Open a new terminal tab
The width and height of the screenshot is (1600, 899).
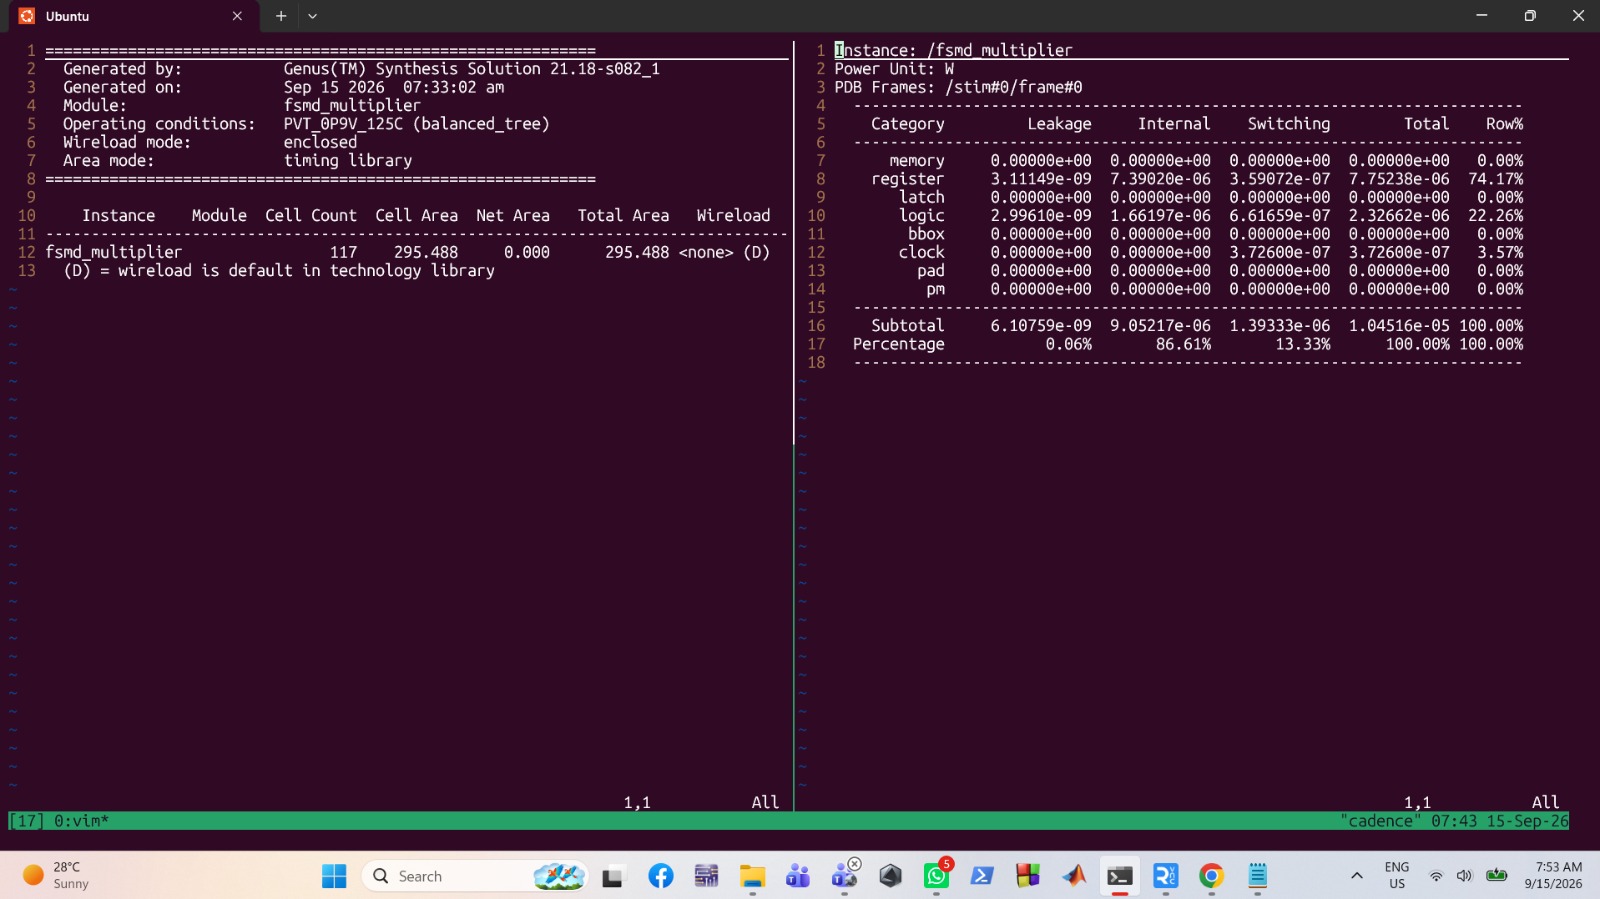pos(281,16)
